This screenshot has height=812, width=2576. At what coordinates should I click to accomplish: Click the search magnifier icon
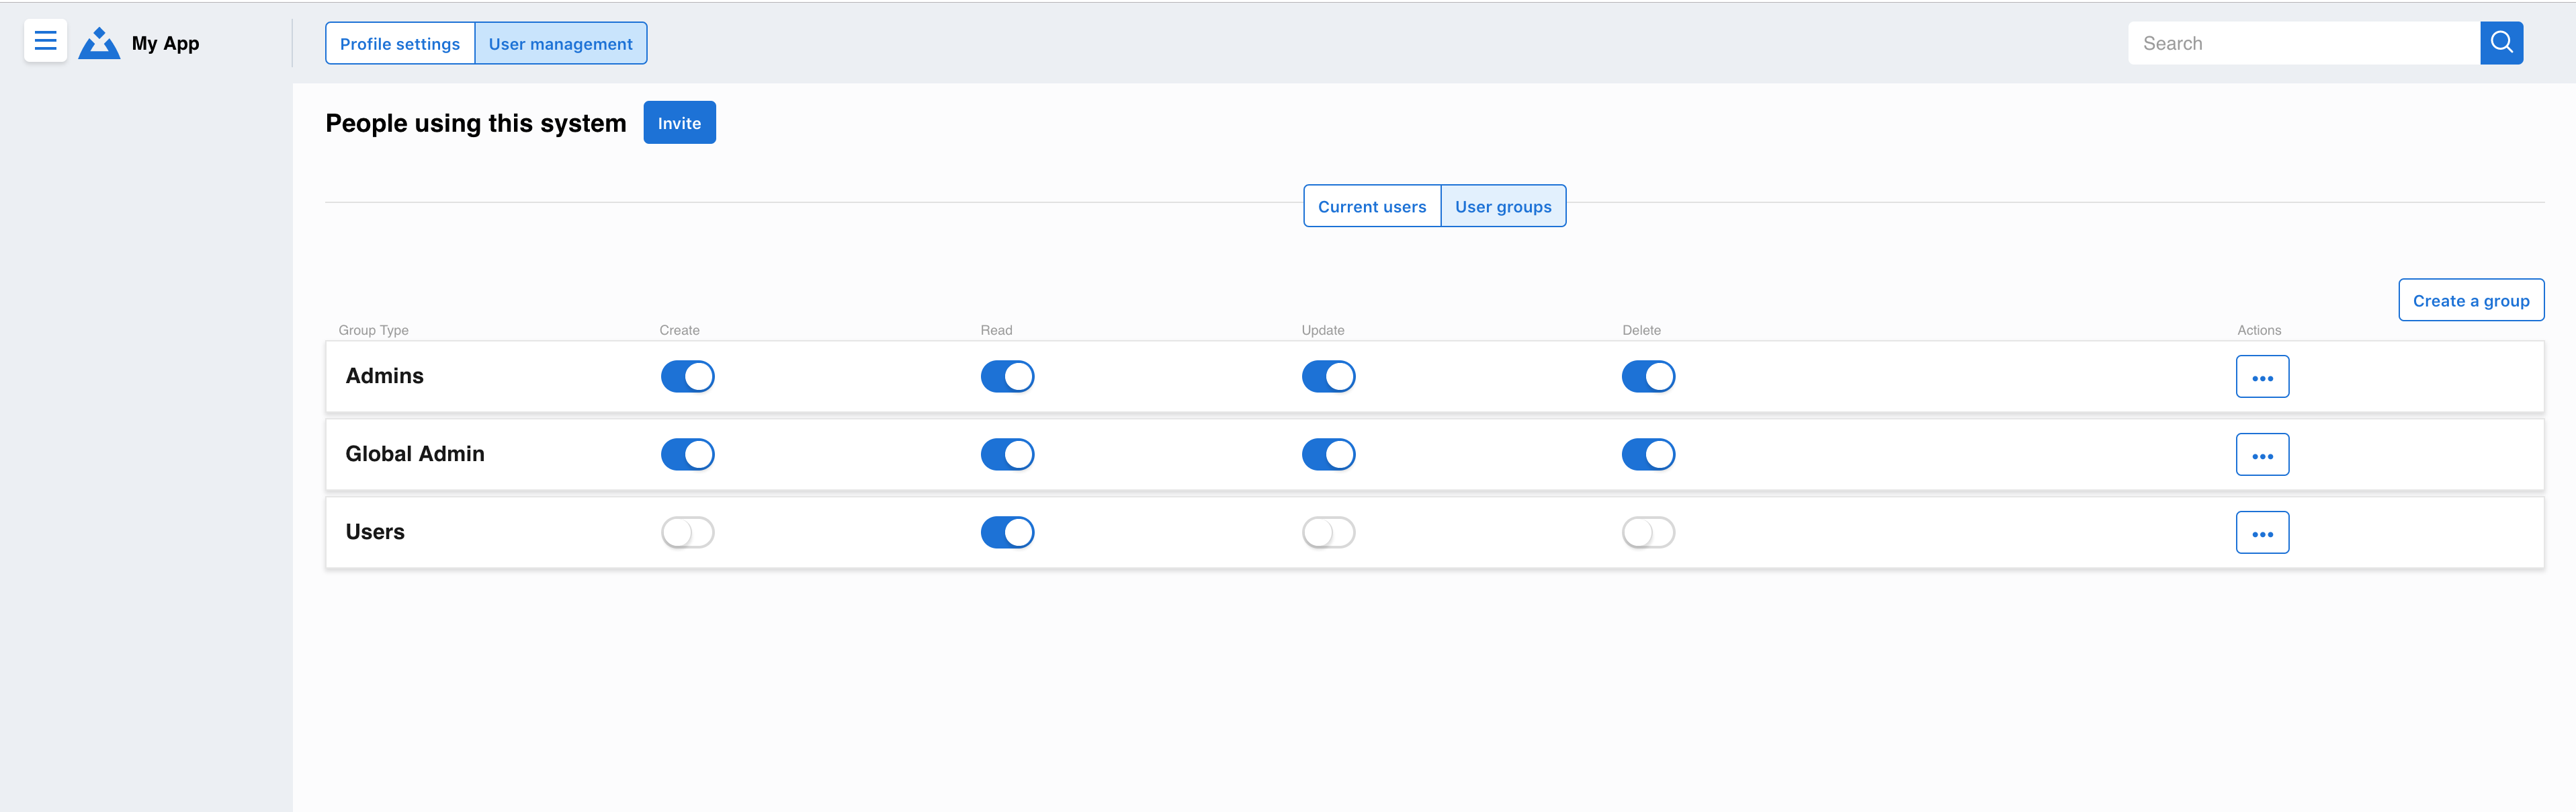coord(2502,43)
